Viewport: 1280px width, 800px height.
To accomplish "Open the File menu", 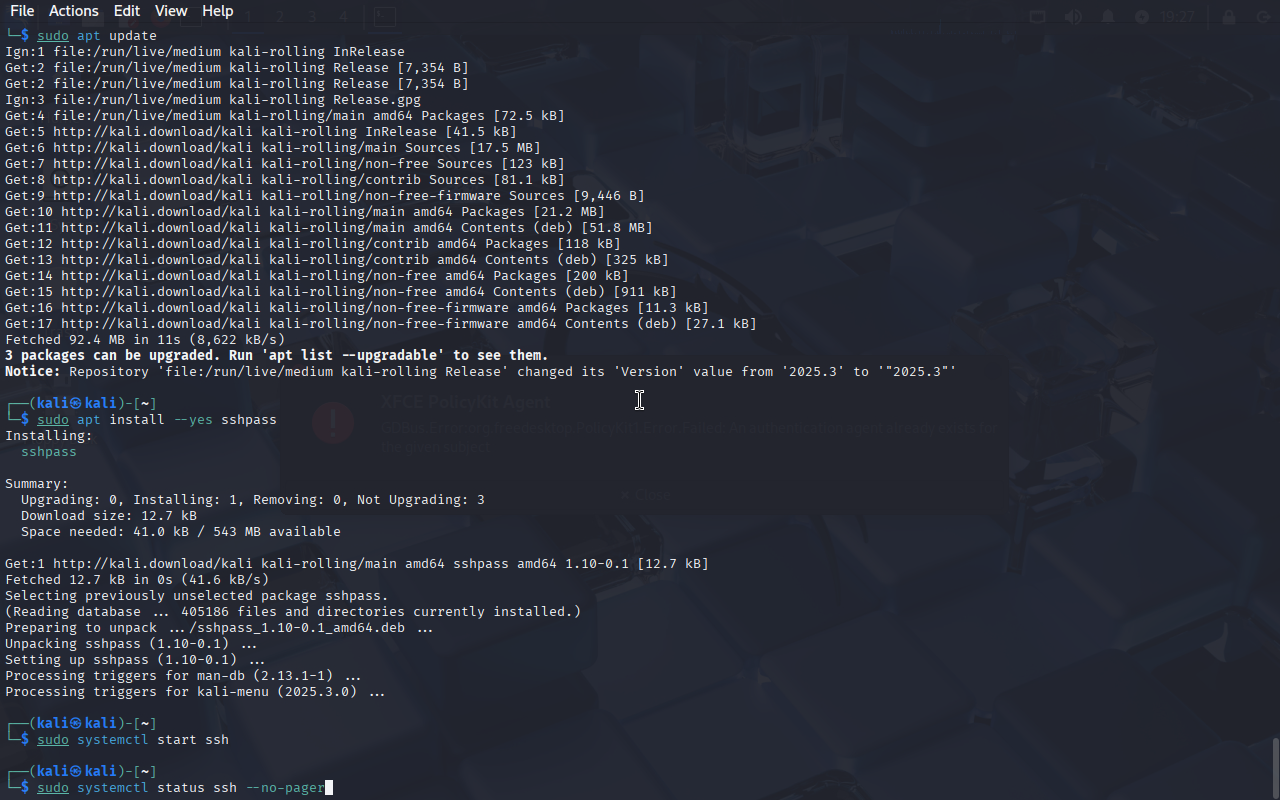I will coord(22,11).
